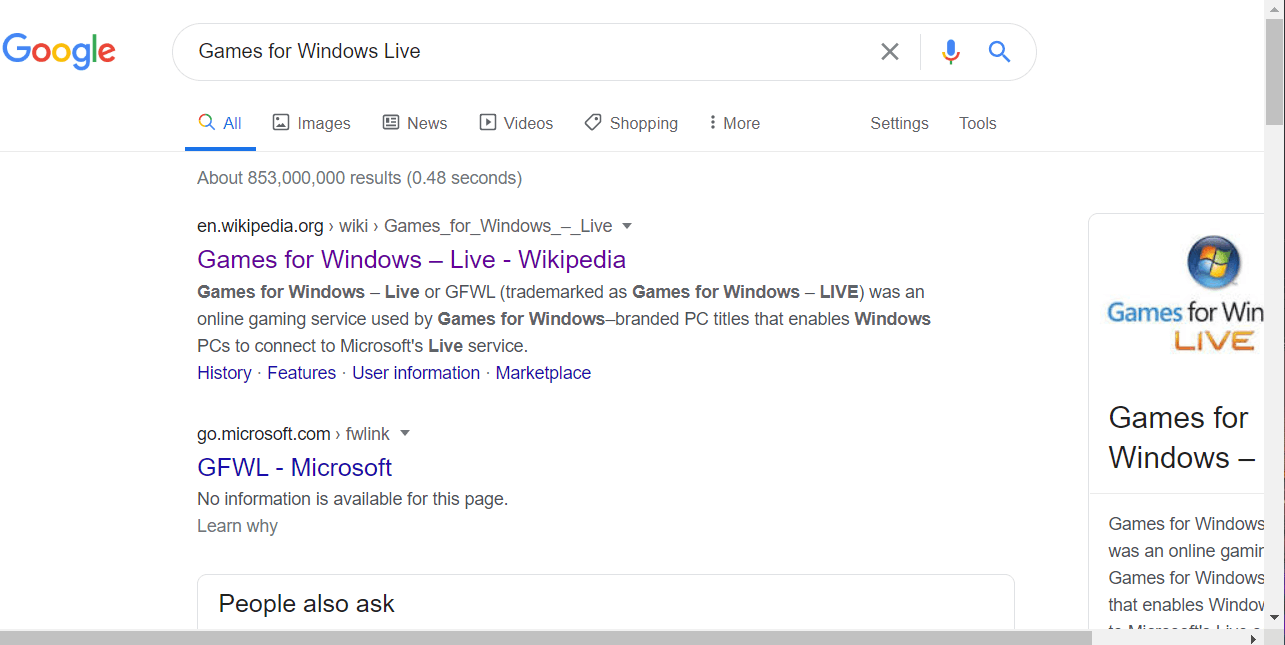Select the All results tab
1285x645 pixels.
coord(220,123)
